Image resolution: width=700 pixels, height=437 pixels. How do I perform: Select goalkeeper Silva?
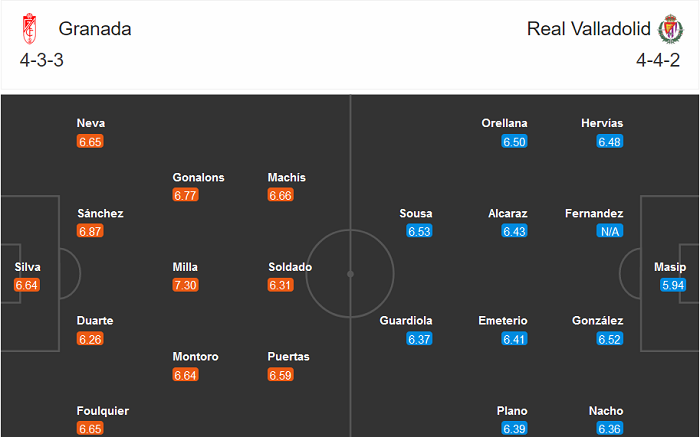point(26,267)
